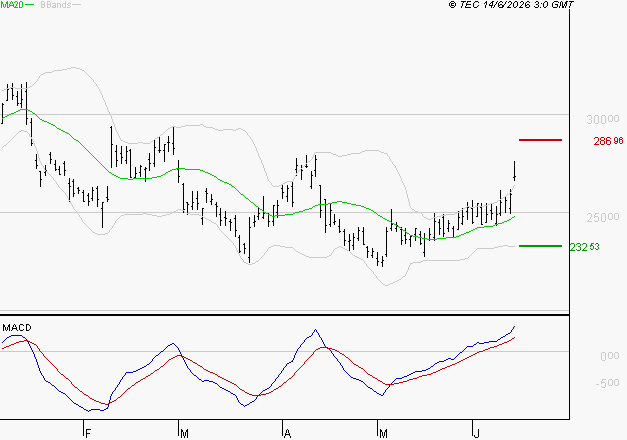Click the green support level line
The height and width of the screenshot is (440, 627).
click(x=540, y=246)
